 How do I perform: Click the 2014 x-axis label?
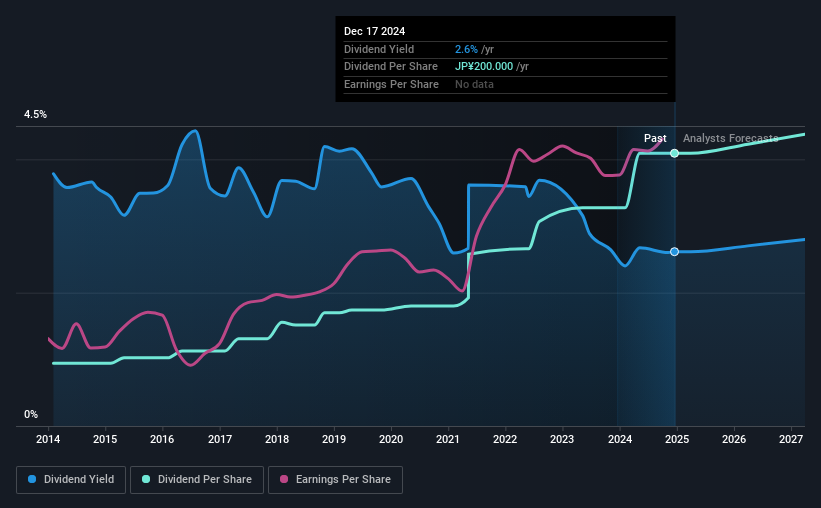48,439
